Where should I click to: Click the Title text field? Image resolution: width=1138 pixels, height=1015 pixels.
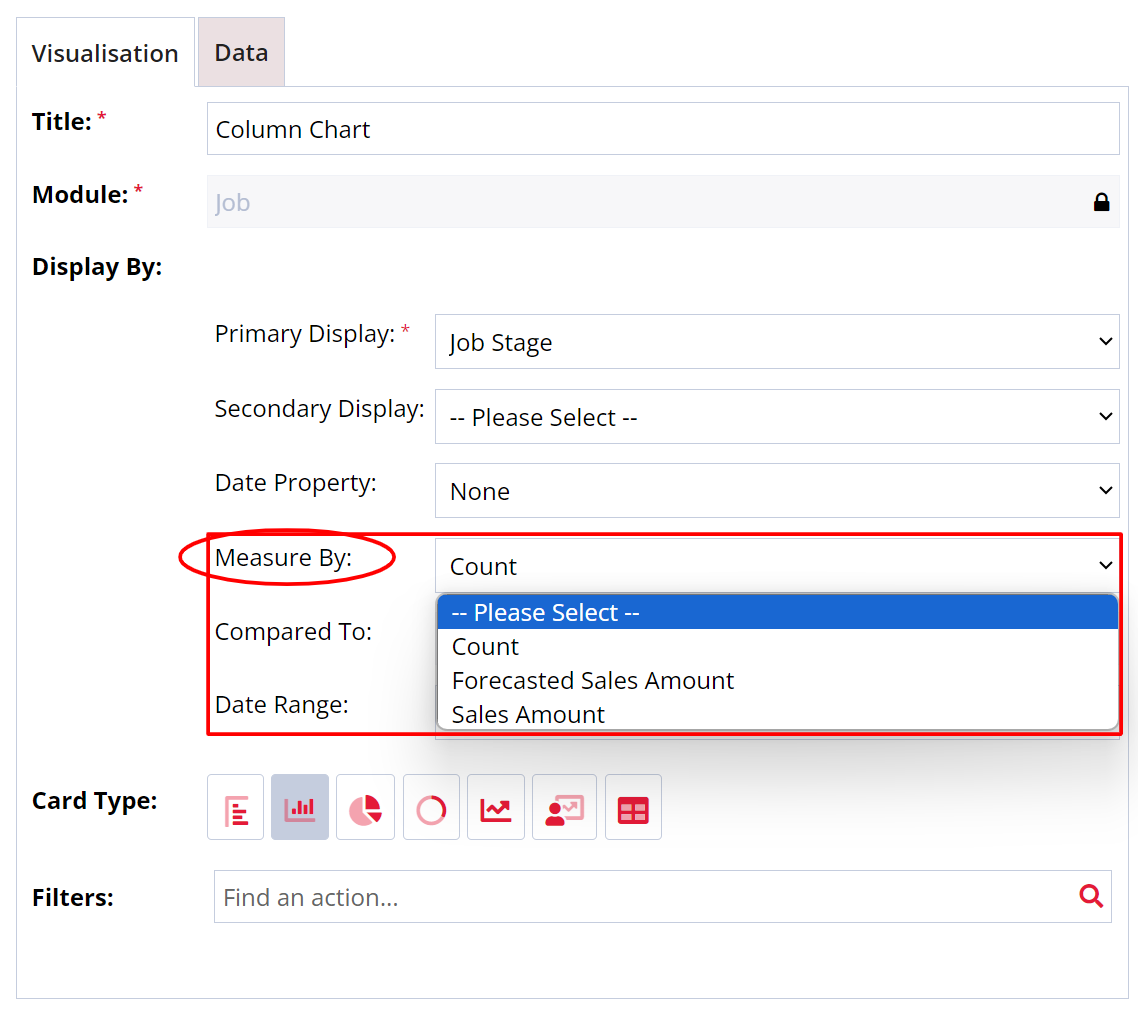coord(662,129)
